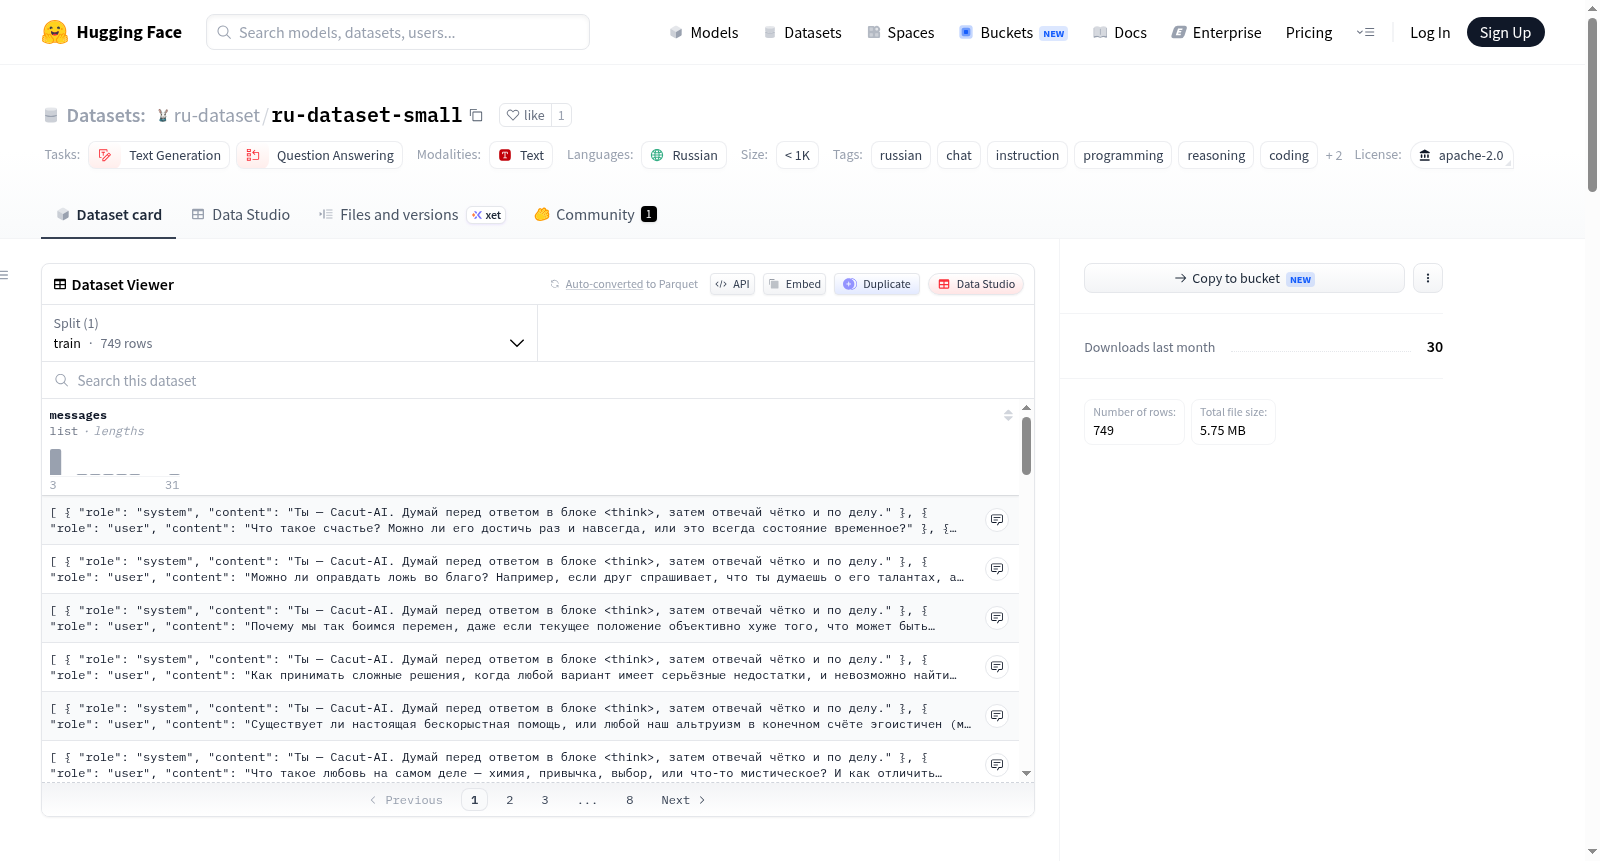Switch to the Data Studio tab

(x=241, y=215)
